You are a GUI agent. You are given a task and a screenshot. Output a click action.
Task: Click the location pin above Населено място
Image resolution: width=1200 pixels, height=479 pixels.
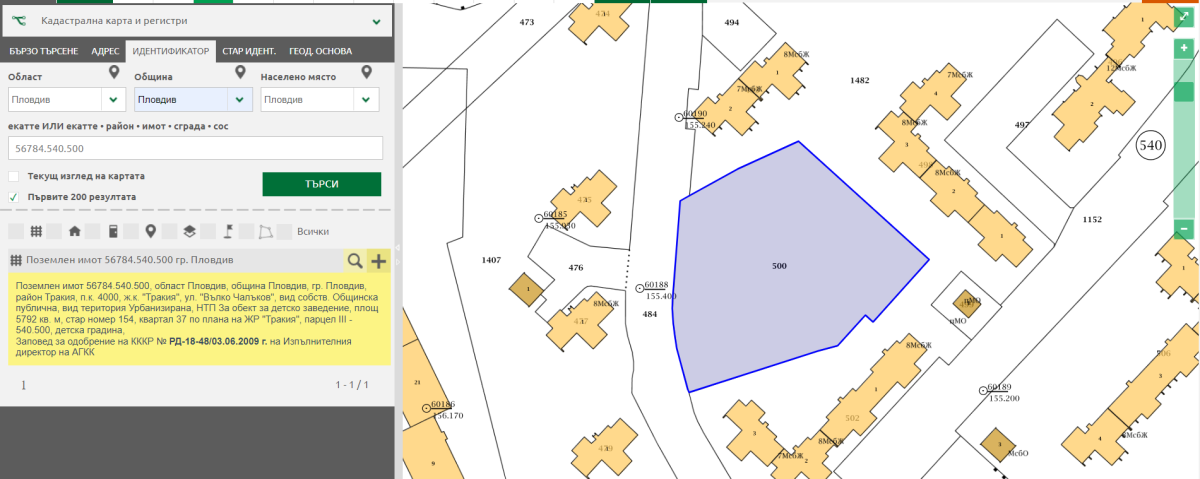(x=367, y=73)
